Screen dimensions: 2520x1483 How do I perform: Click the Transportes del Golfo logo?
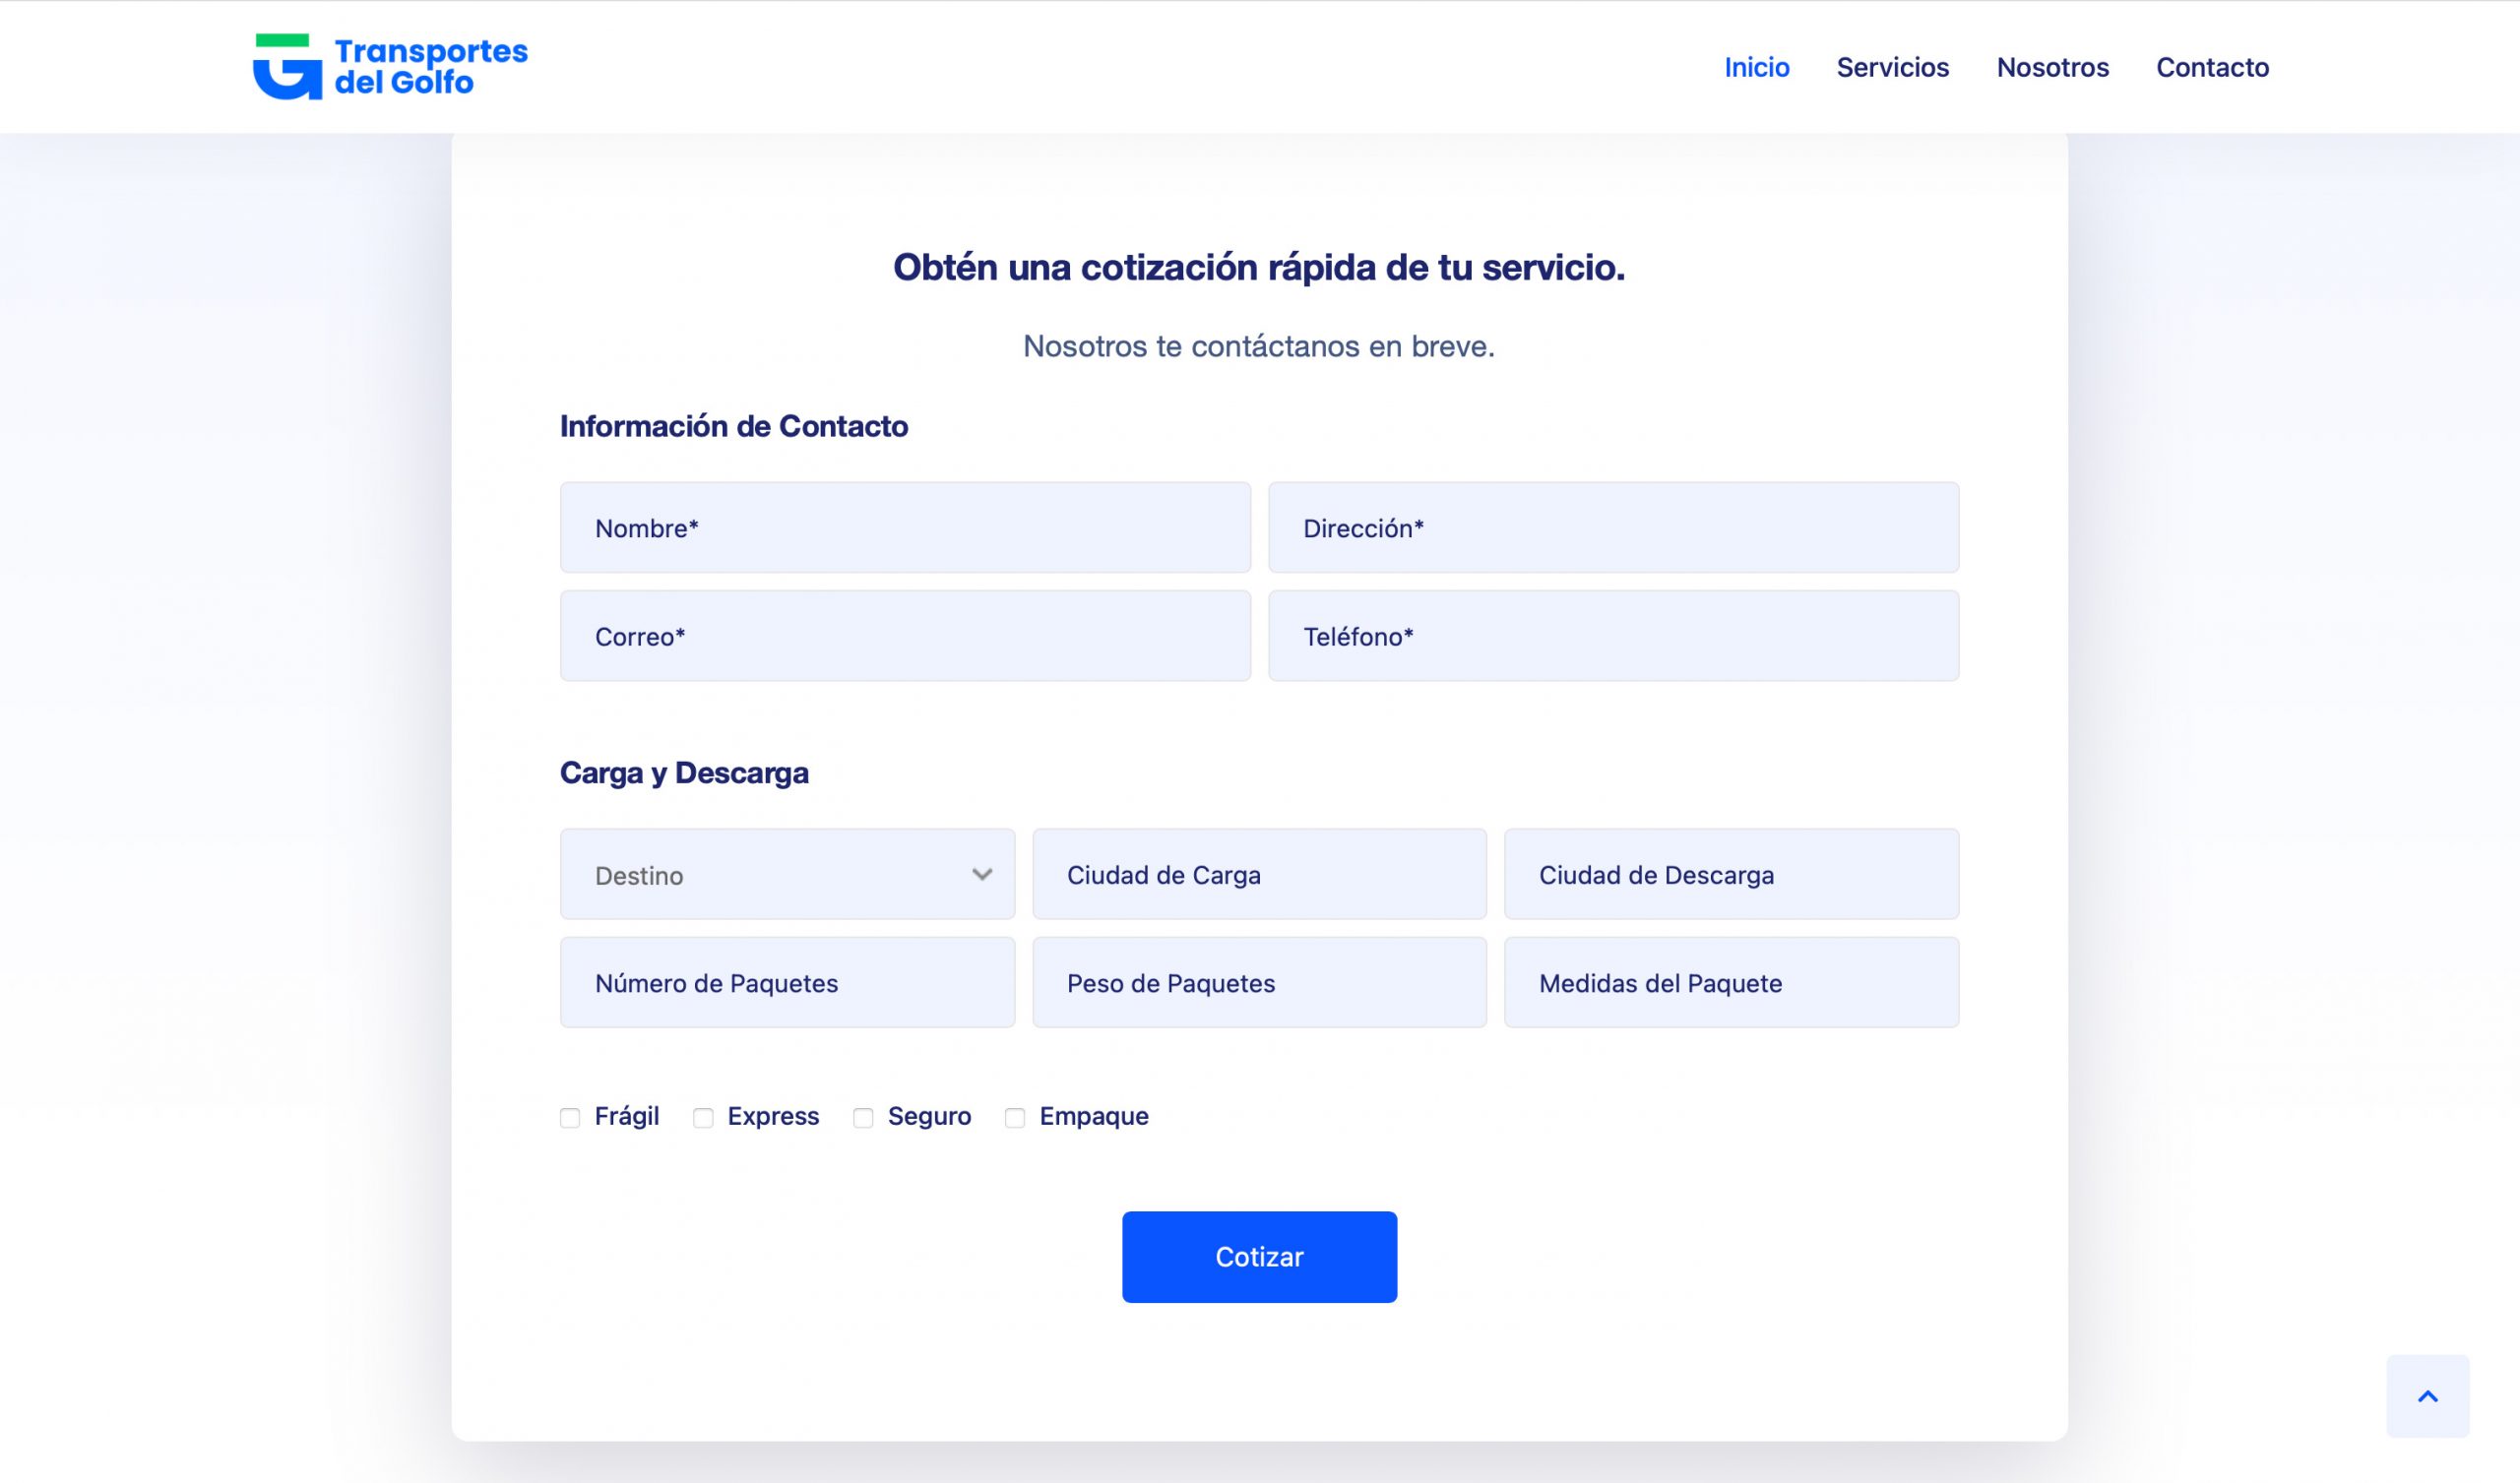pyautogui.click(x=390, y=67)
